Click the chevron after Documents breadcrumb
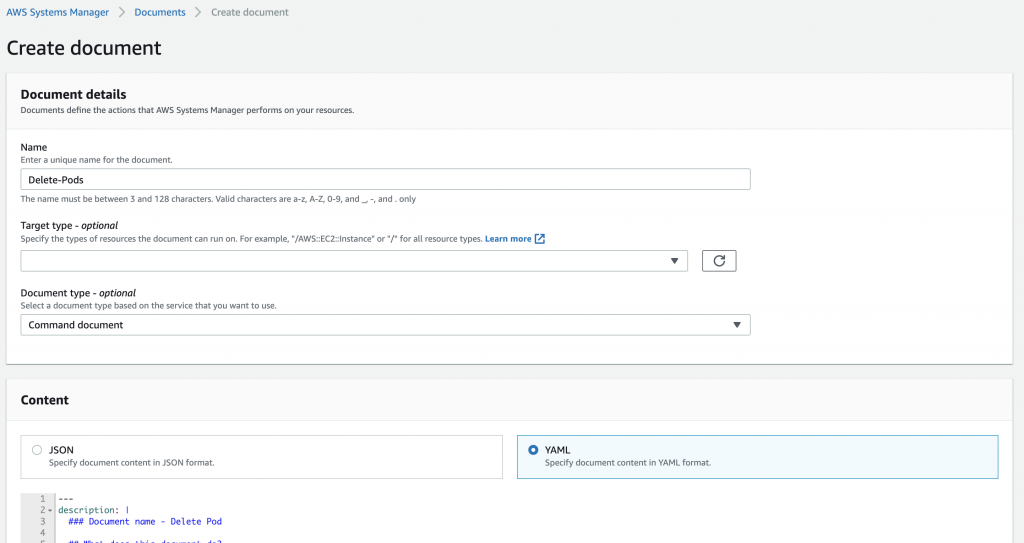1024x543 pixels. click(197, 13)
